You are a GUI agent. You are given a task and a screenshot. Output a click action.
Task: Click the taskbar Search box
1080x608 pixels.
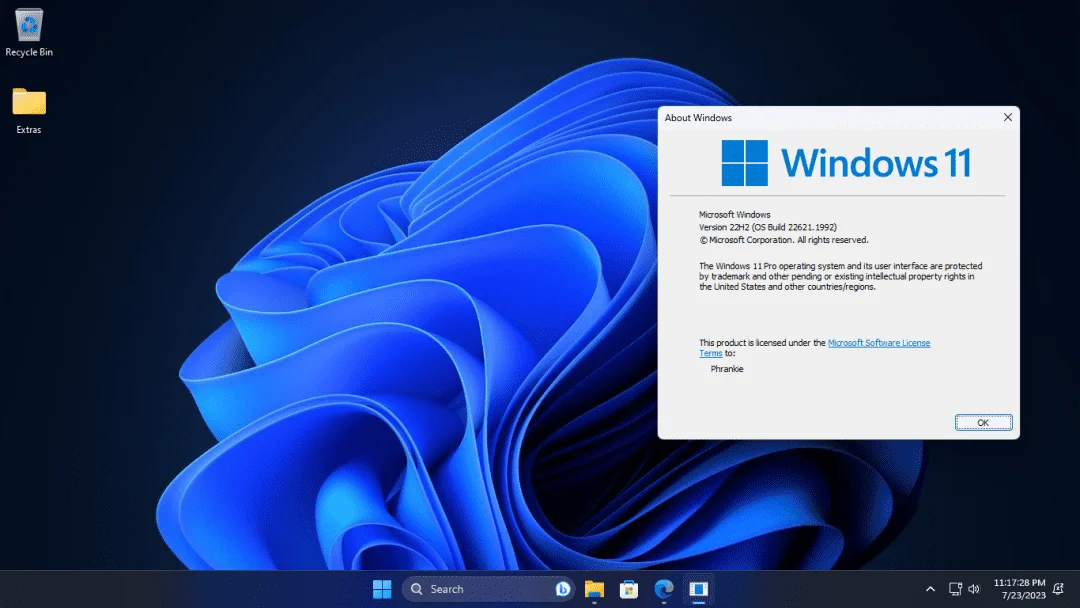click(488, 589)
